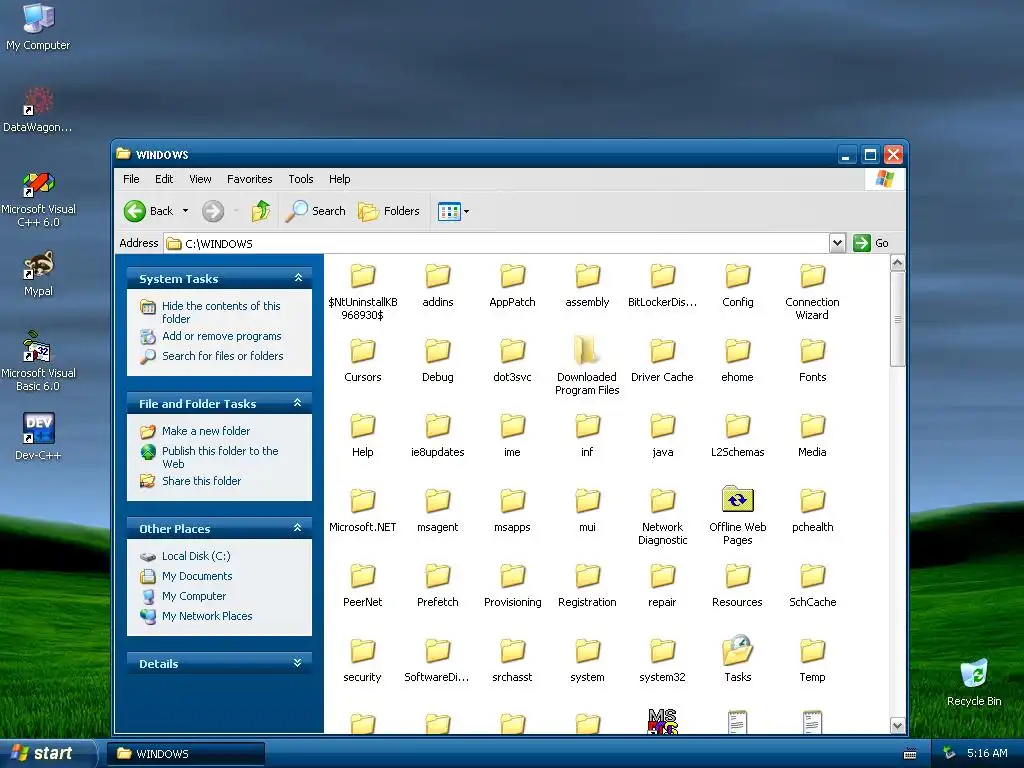The height and width of the screenshot is (768, 1024).
Task: Select the Temp folder
Action: click(812, 661)
